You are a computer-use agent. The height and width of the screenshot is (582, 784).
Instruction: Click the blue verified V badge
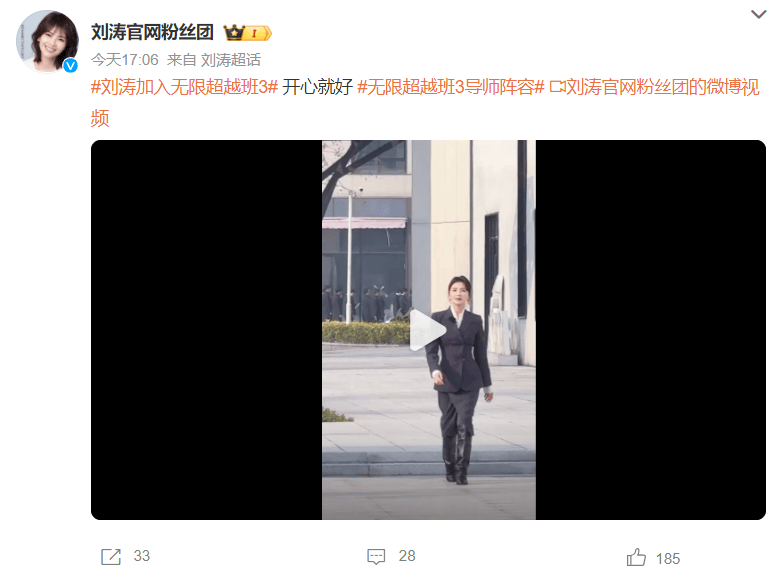click(x=70, y=65)
